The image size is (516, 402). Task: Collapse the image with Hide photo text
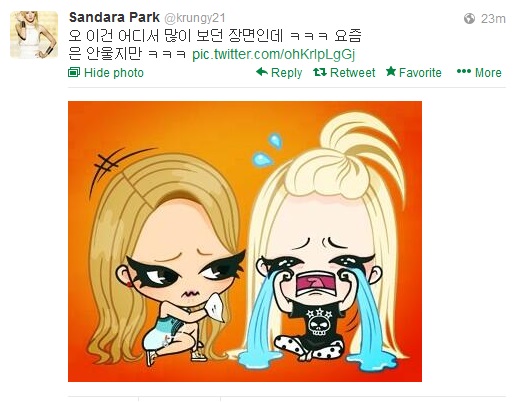coord(114,73)
